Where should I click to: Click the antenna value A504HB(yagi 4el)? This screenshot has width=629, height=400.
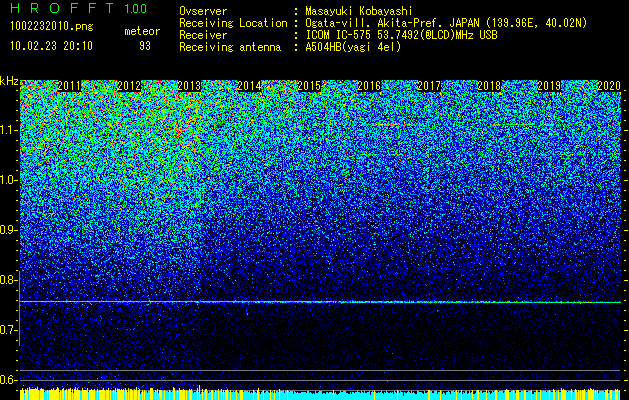point(353,47)
